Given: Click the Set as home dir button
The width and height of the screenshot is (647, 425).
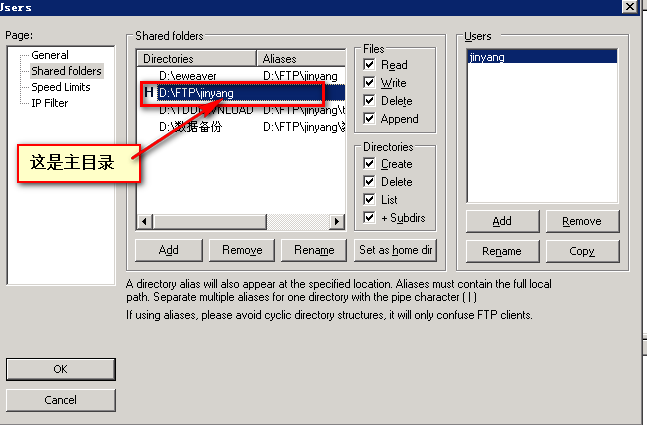Looking at the screenshot, I should (x=395, y=250).
